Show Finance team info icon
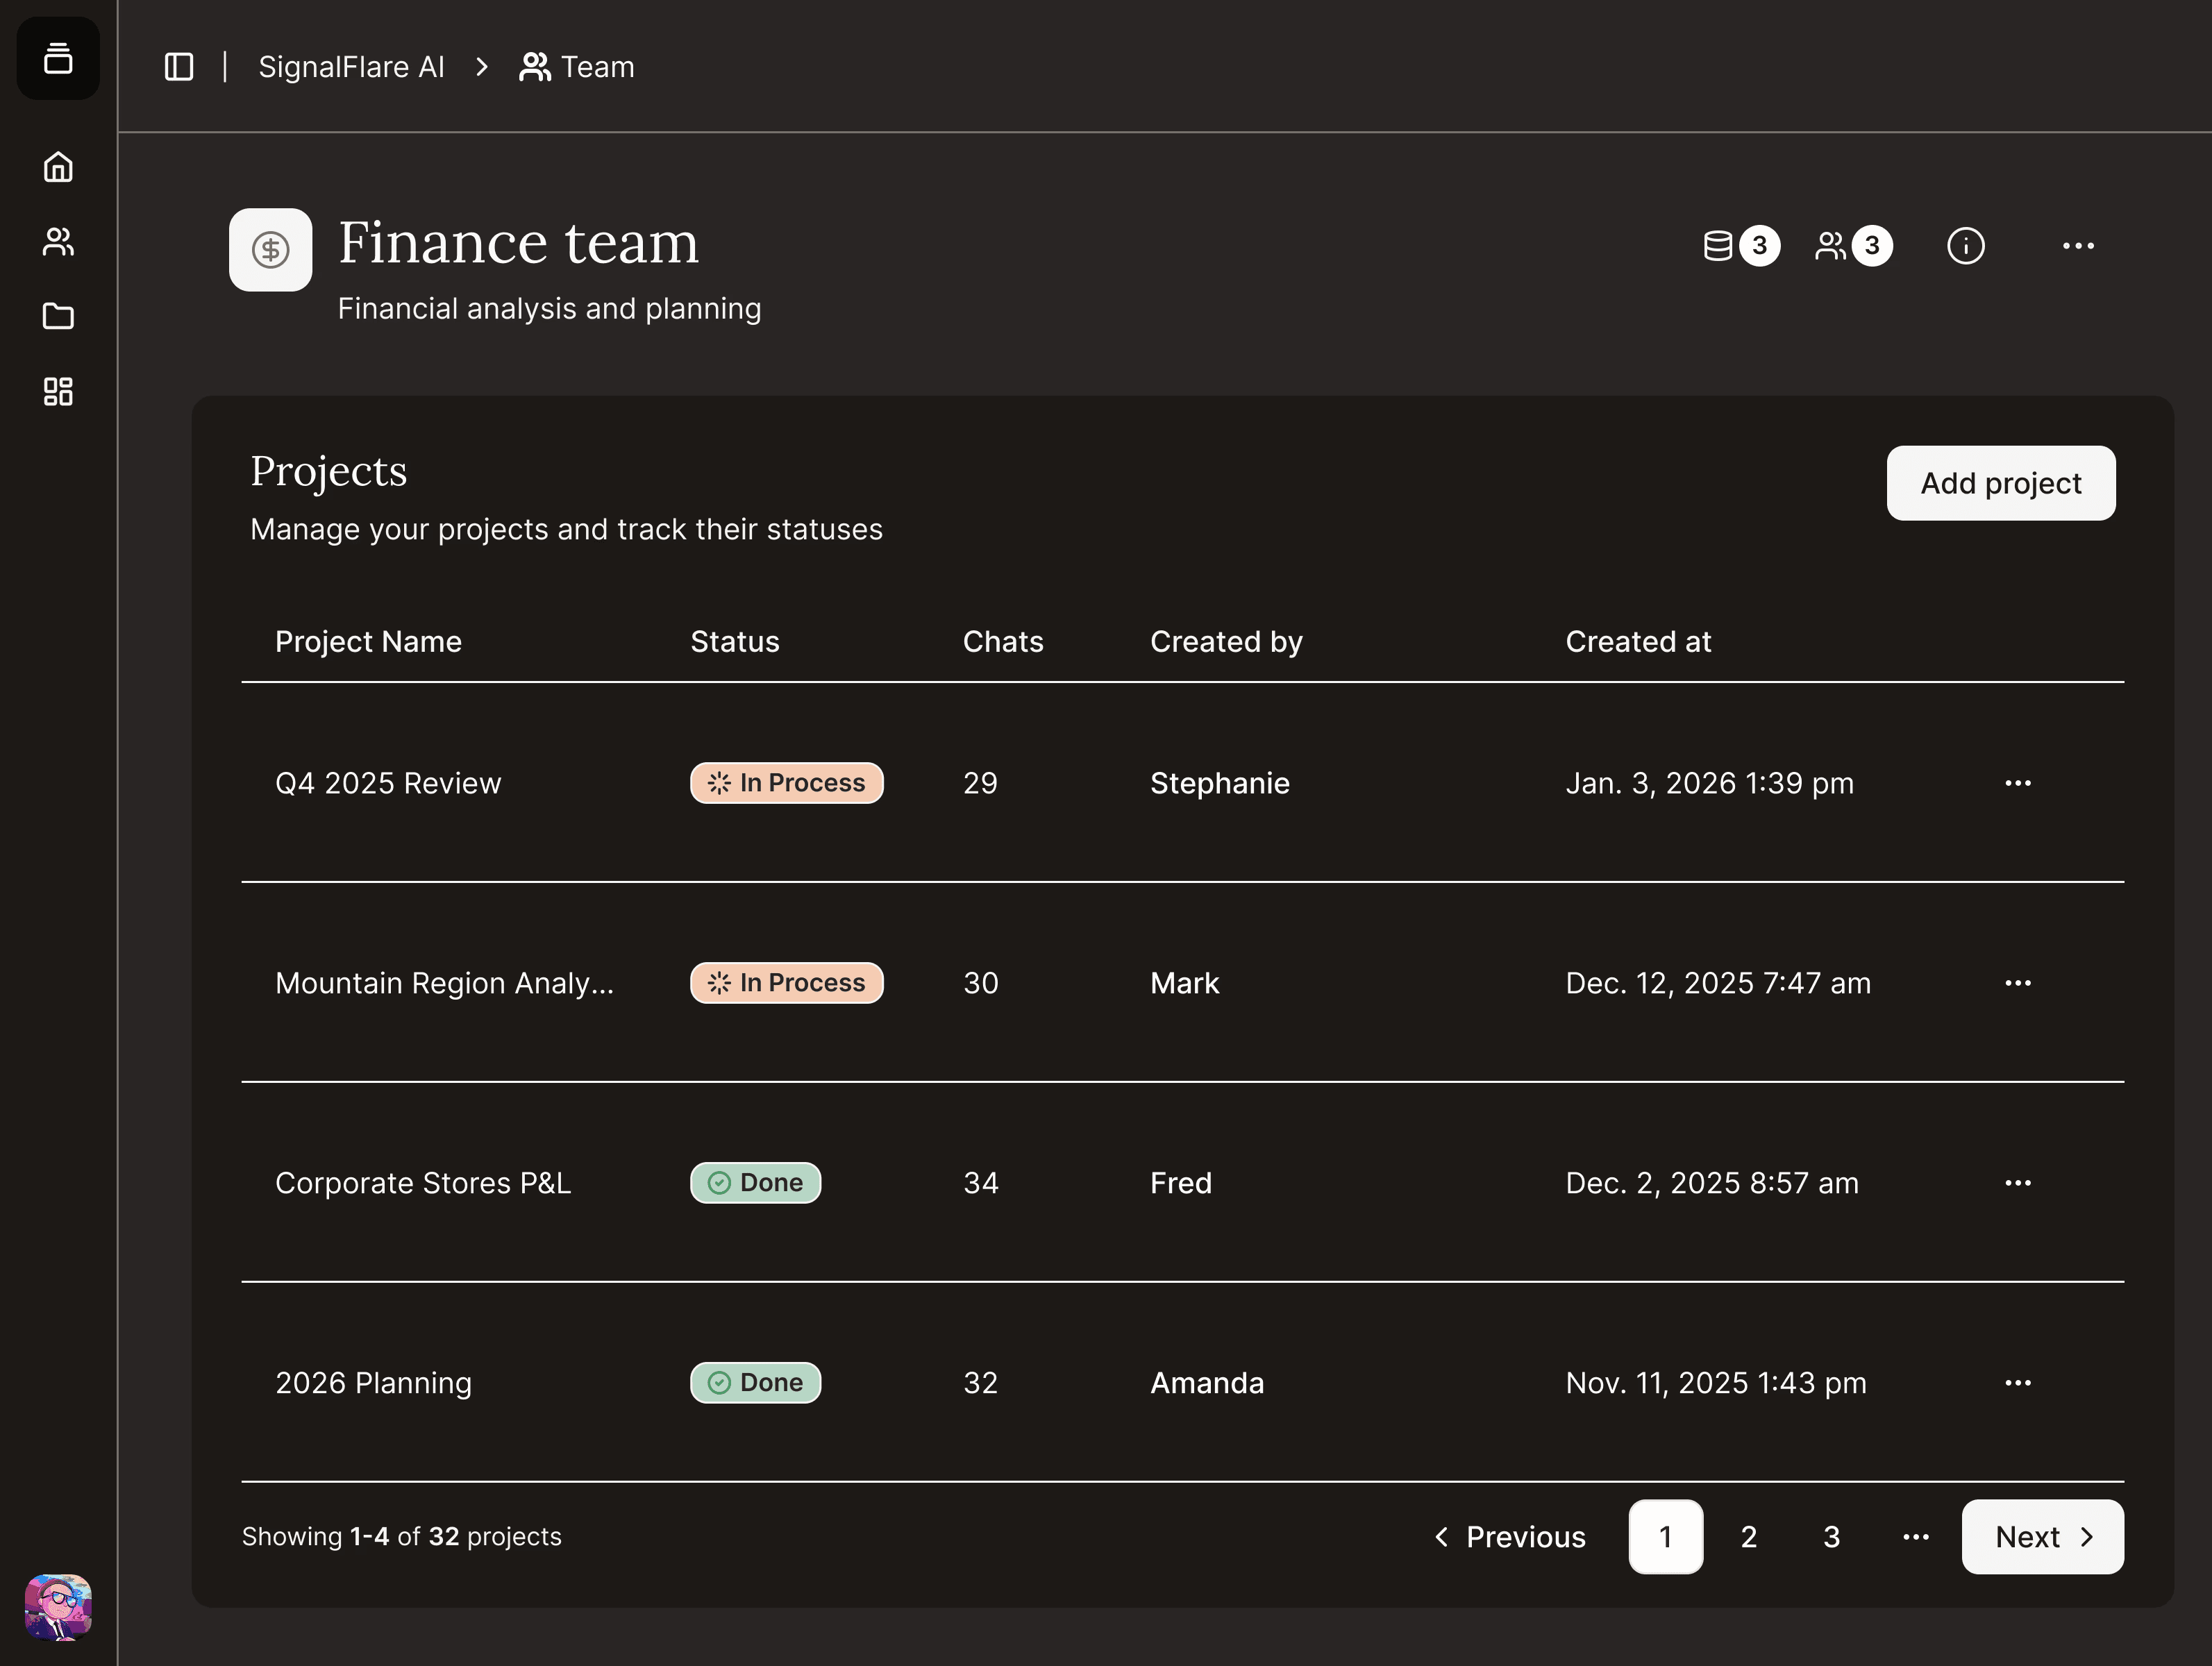2212x1666 pixels. point(1965,246)
